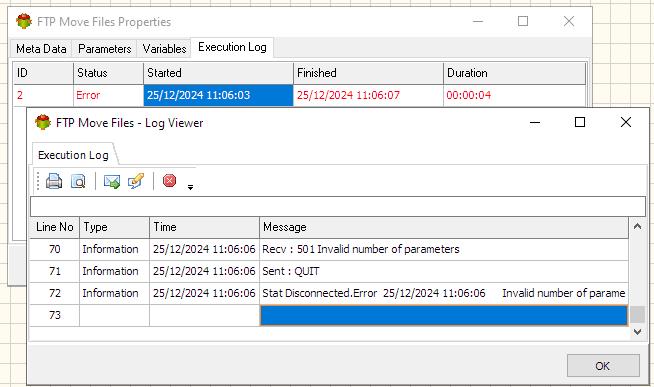The width and height of the screenshot is (654, 387).
Task: Click time cell of line 70
Action: [204, 249]
